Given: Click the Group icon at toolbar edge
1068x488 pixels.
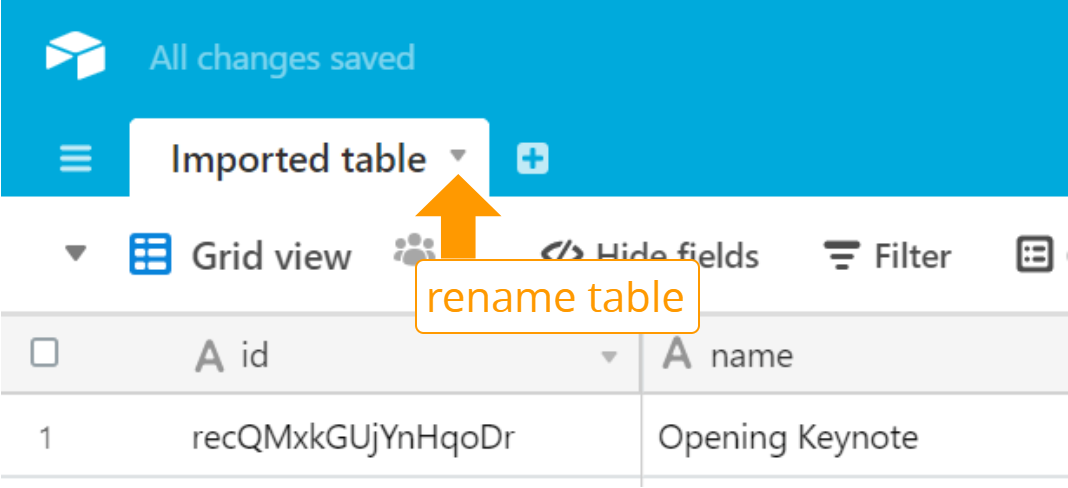Looking at the screenshot, I should [1035, 255].
